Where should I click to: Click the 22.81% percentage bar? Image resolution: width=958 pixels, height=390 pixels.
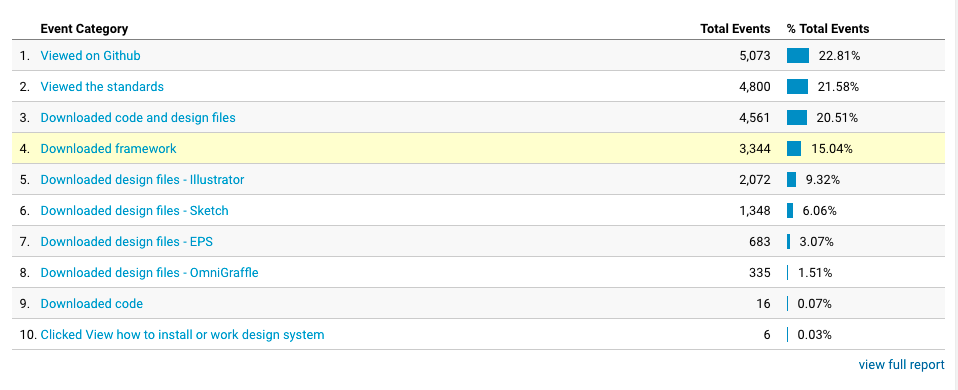coord(798,56)
